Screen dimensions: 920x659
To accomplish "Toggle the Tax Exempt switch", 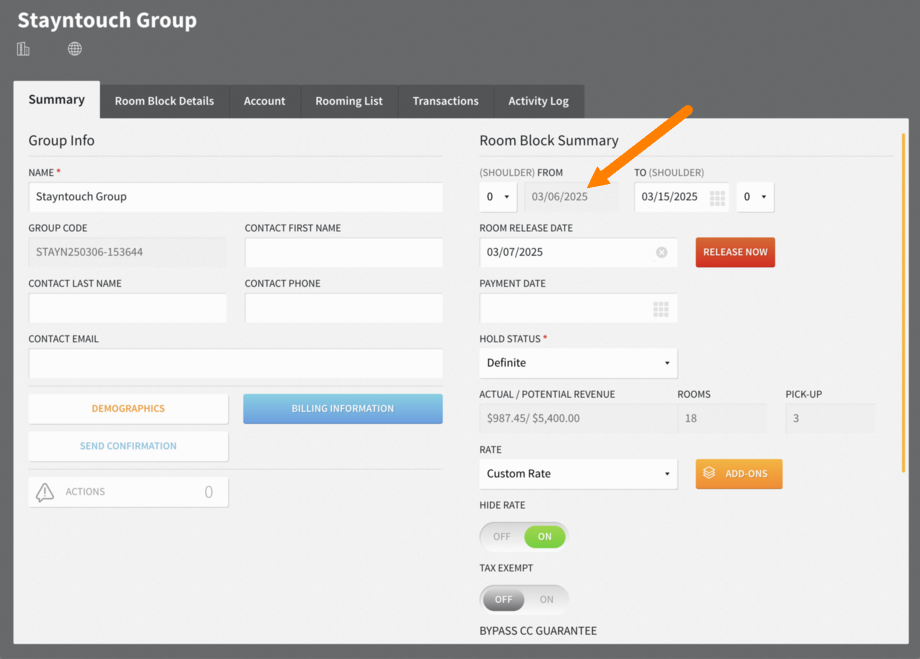I will (523, 599).
